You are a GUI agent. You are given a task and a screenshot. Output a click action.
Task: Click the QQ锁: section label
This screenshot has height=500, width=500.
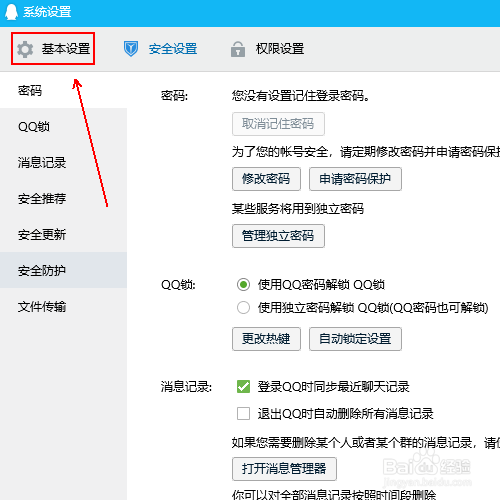(178, 285)
